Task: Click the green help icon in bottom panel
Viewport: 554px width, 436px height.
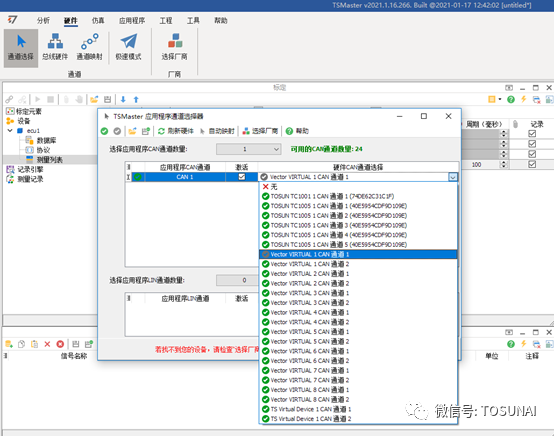Action: 511,344
